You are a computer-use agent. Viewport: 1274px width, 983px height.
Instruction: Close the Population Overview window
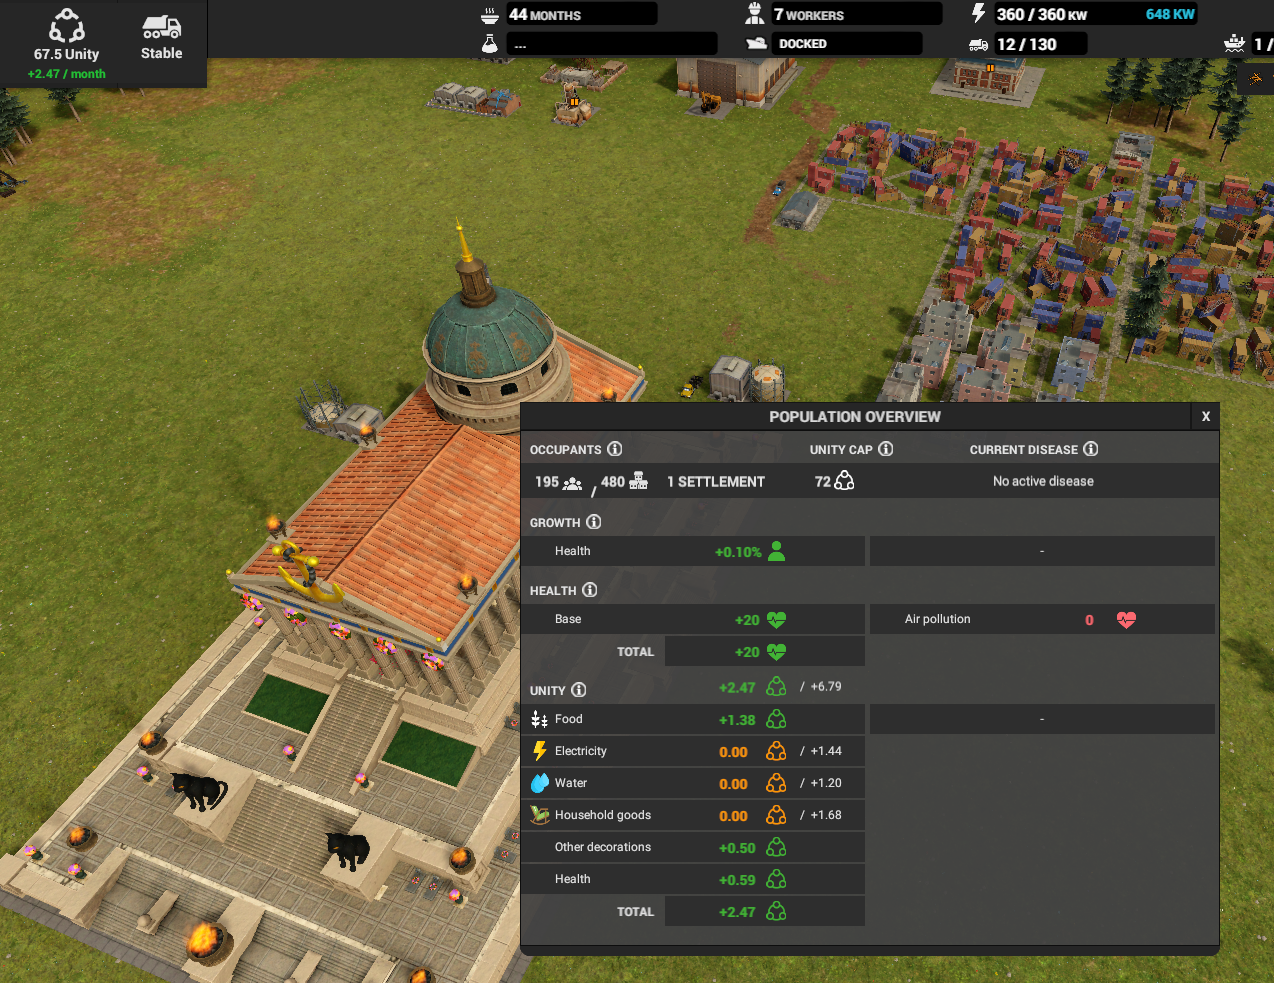click(1206, 417)
